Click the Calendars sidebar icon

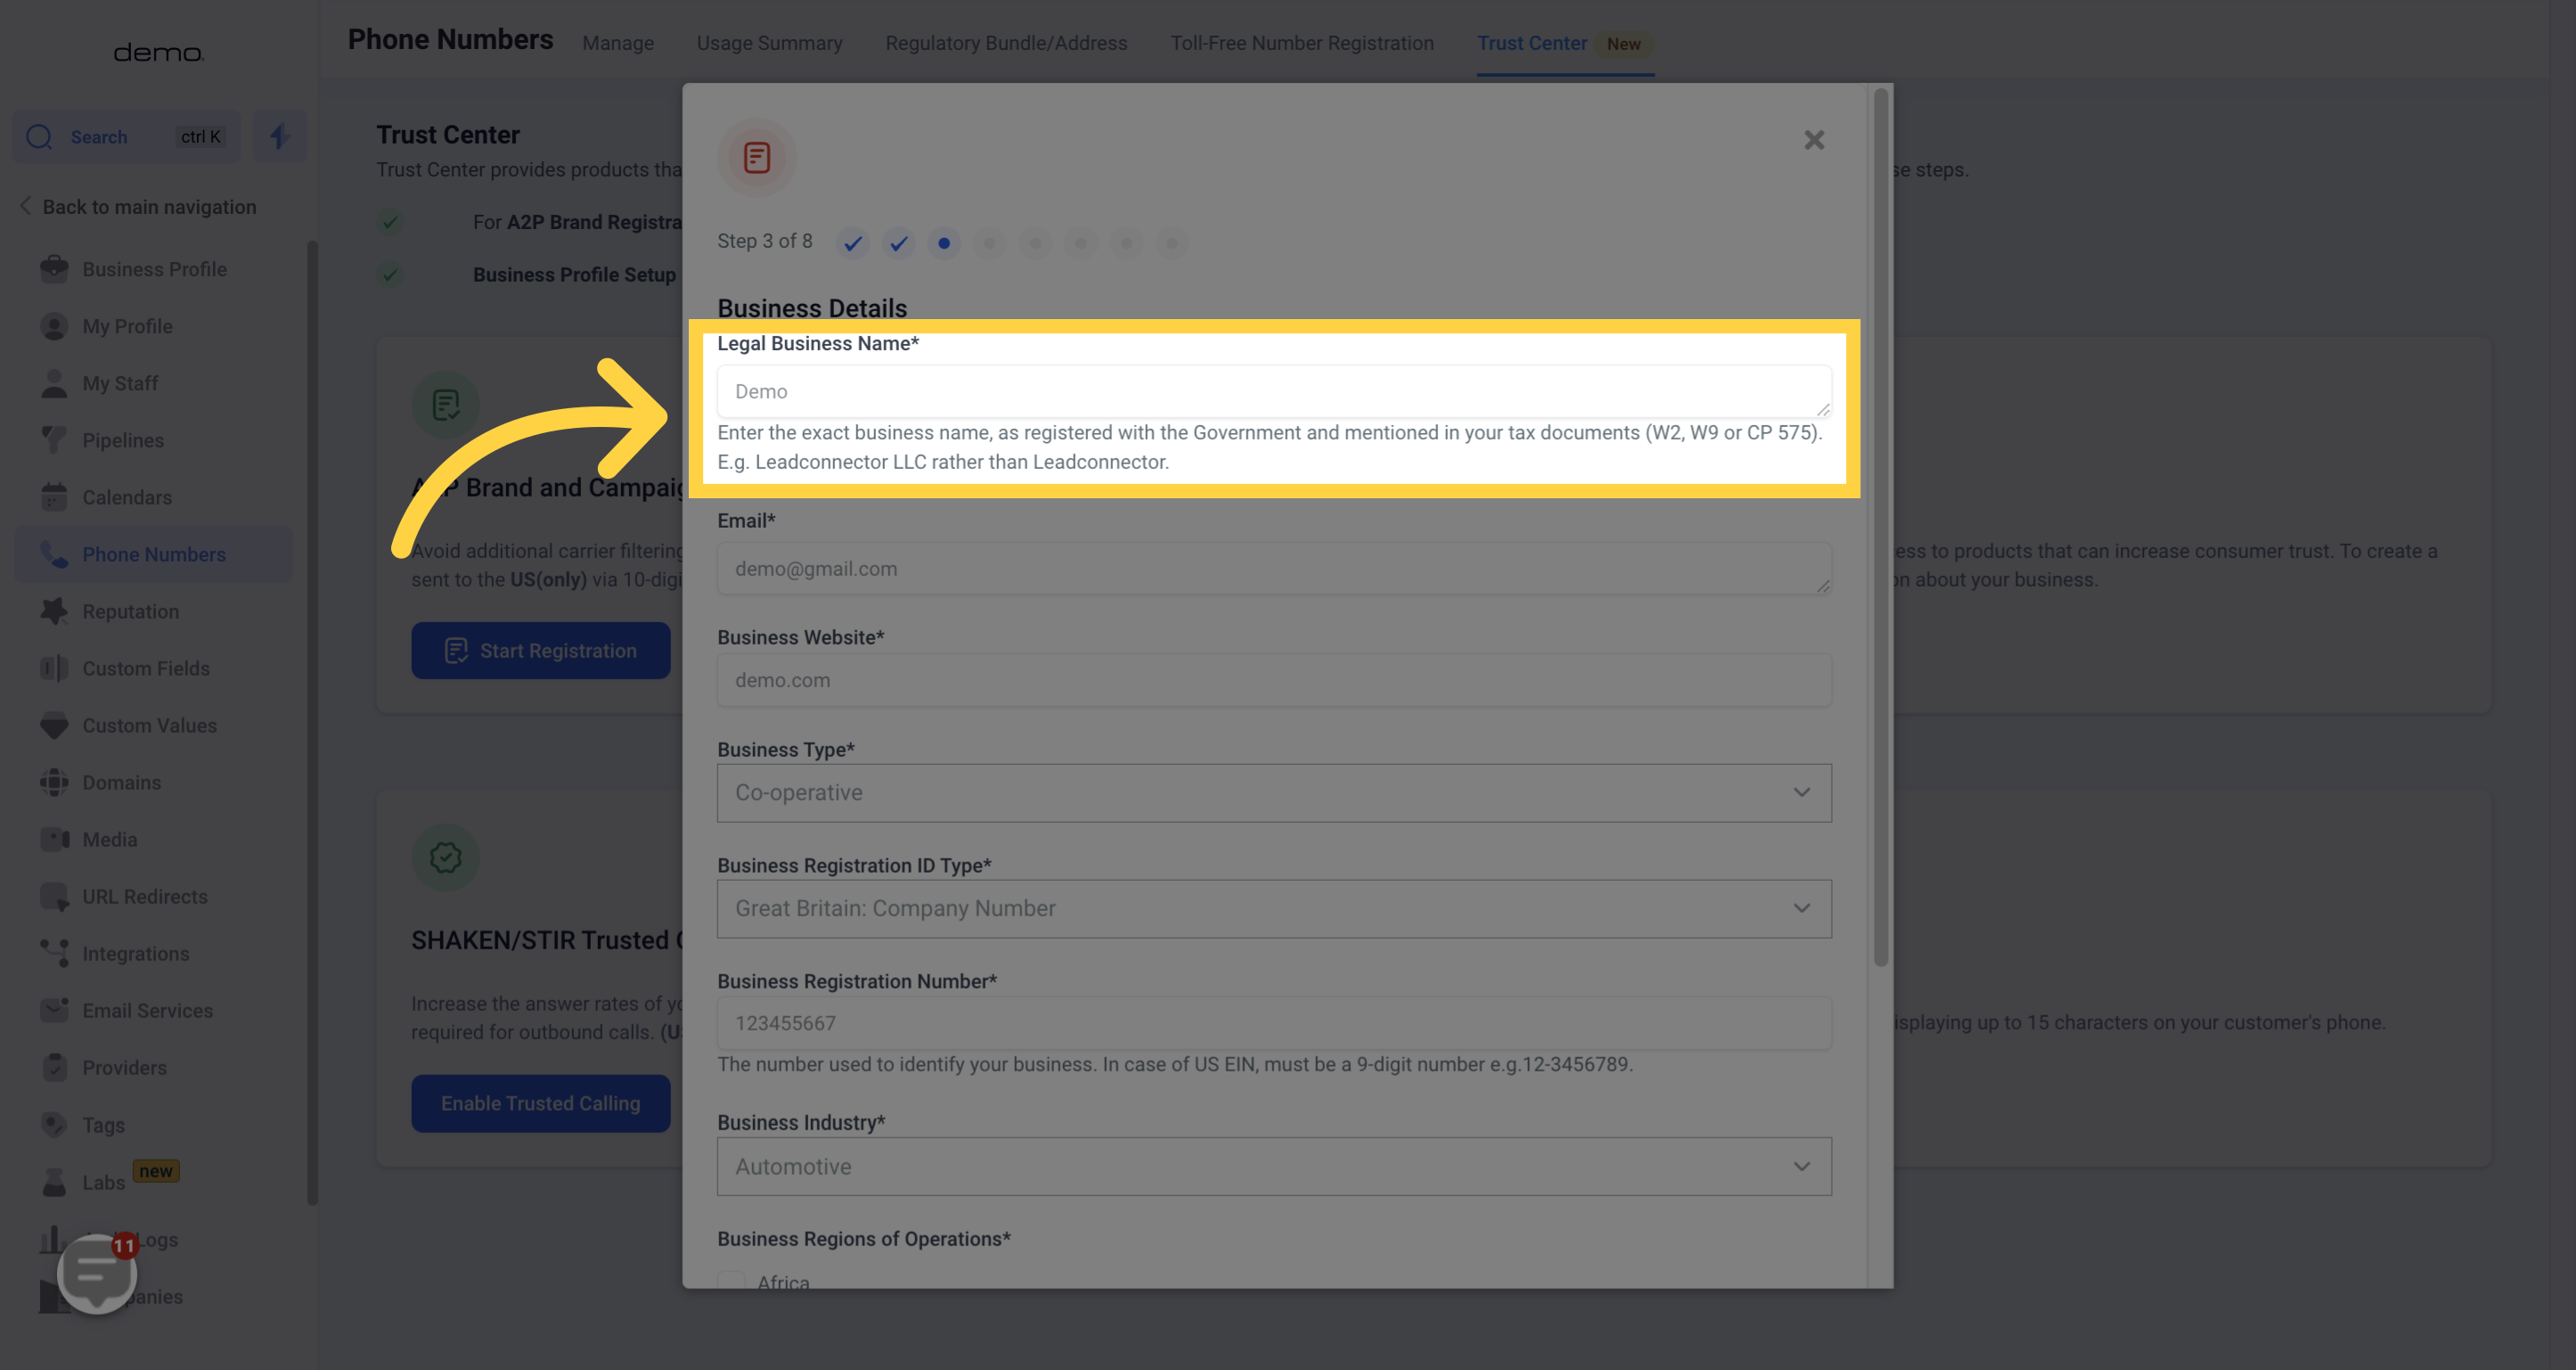click(x=54, y=497)
